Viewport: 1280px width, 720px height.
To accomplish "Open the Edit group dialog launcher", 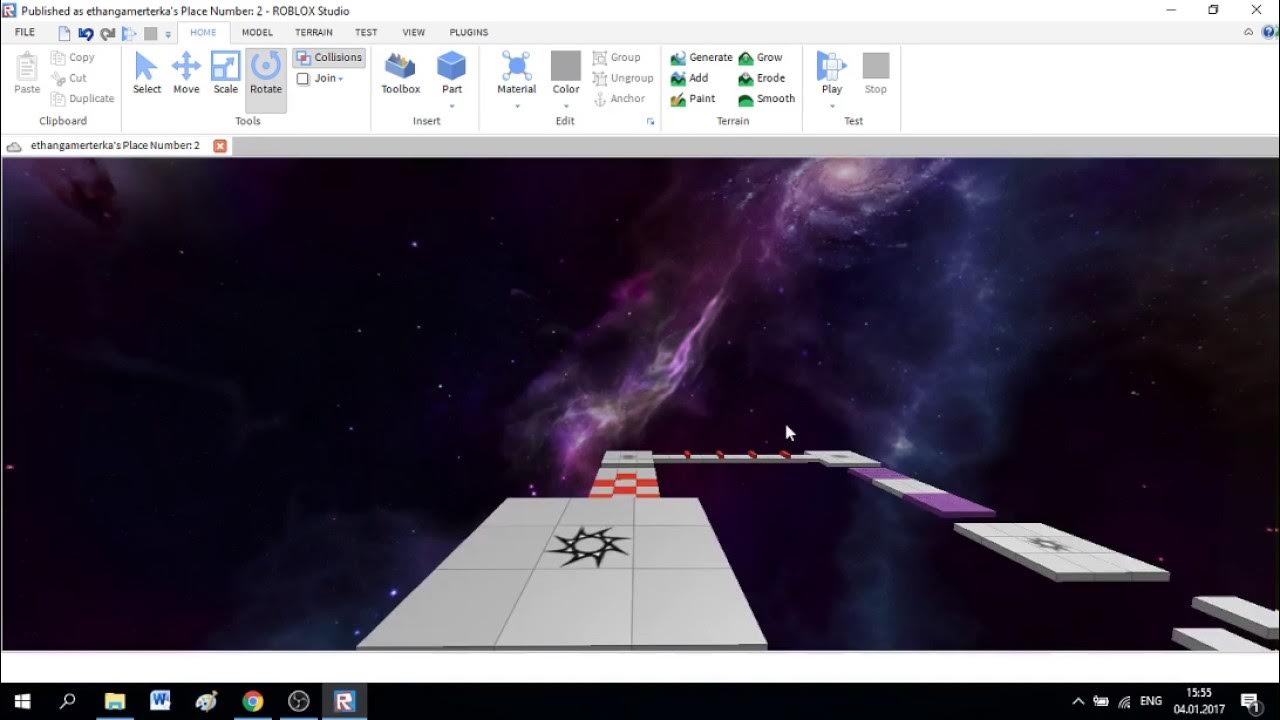I will [x=651, y=122].
